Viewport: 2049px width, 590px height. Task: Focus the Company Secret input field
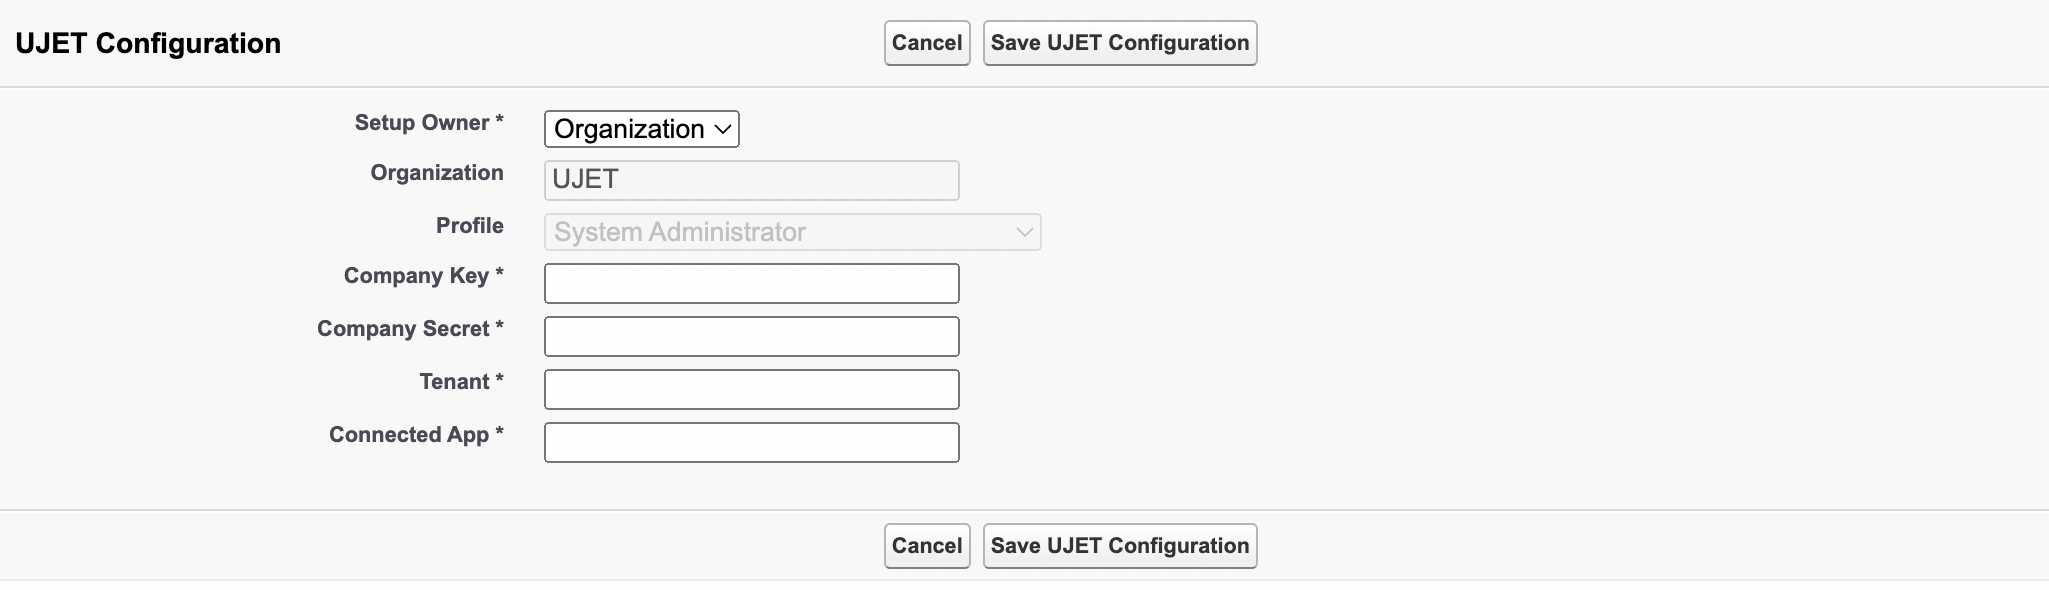click(751, 336)
